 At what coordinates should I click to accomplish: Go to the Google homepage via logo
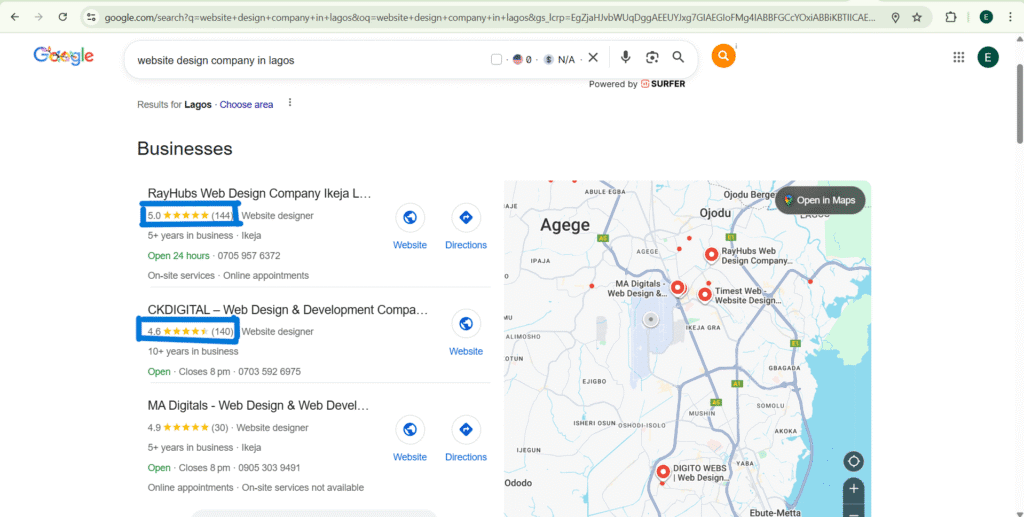click(x=63, y=57)
